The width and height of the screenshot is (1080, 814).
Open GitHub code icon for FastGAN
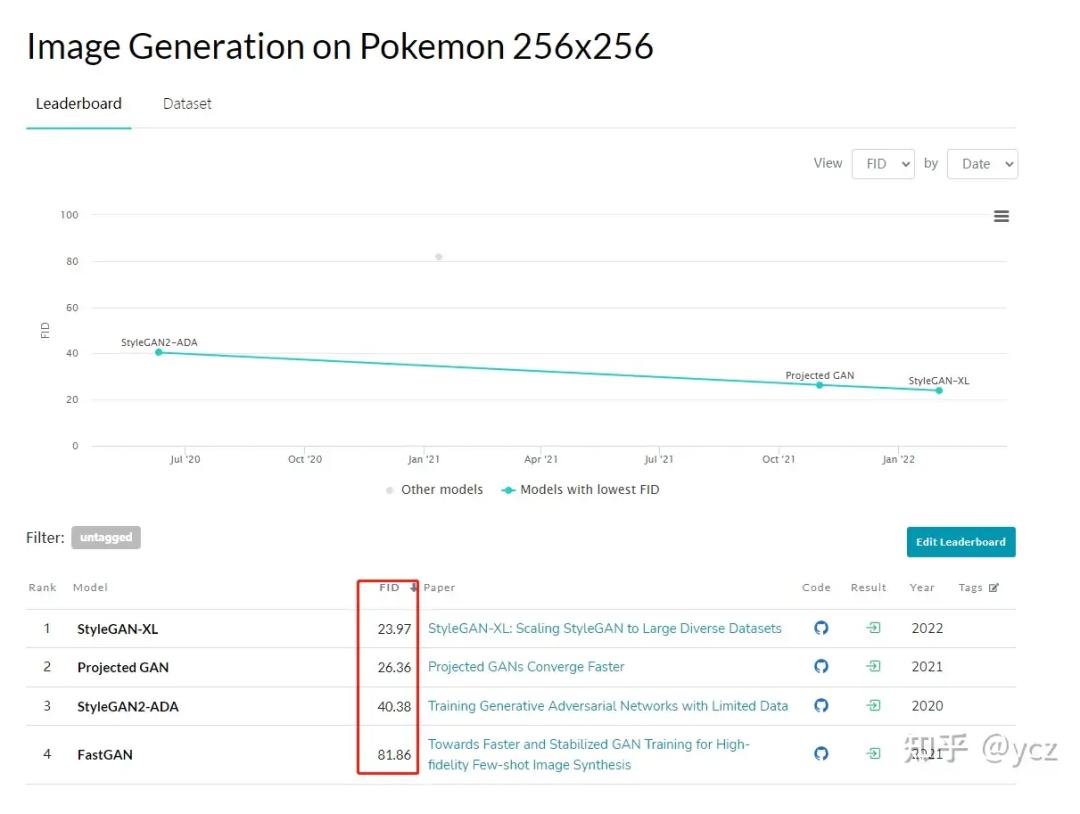820,754
